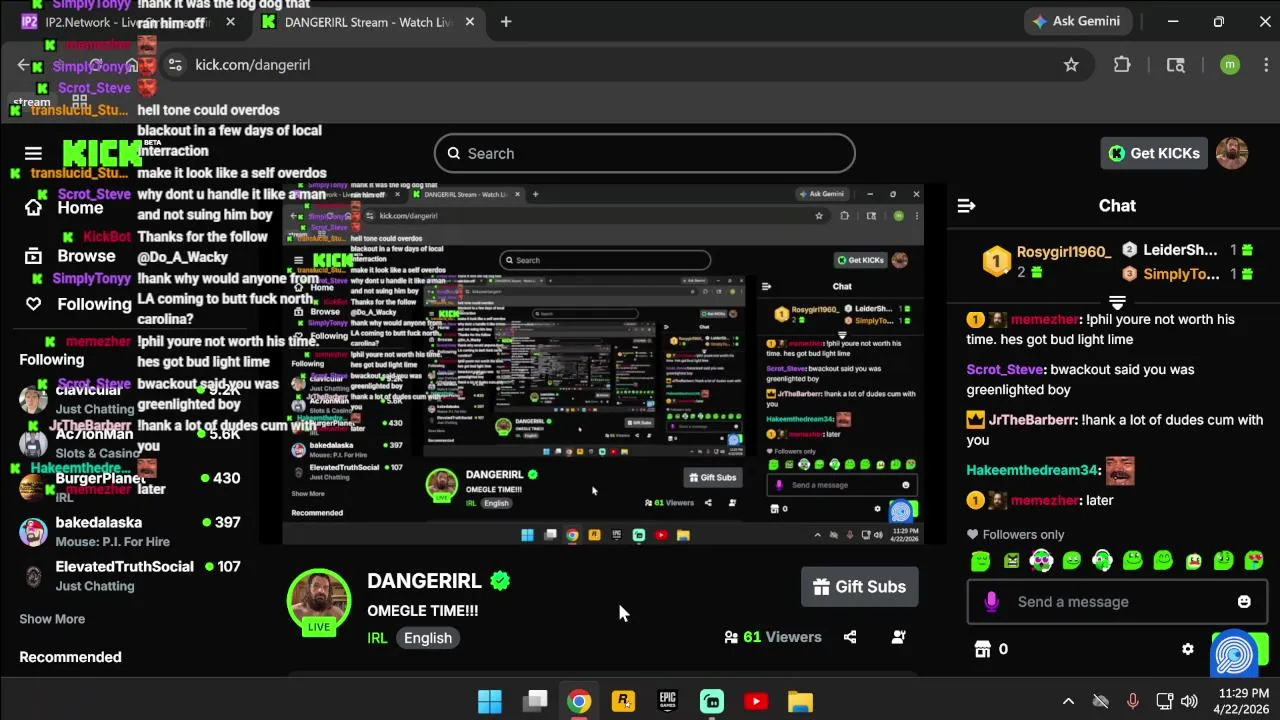Viewport: 1280px width, 720px height.
Task: Click the purple microphone icon in chat input
Action: pyautogui.click(x=991, y=602)
